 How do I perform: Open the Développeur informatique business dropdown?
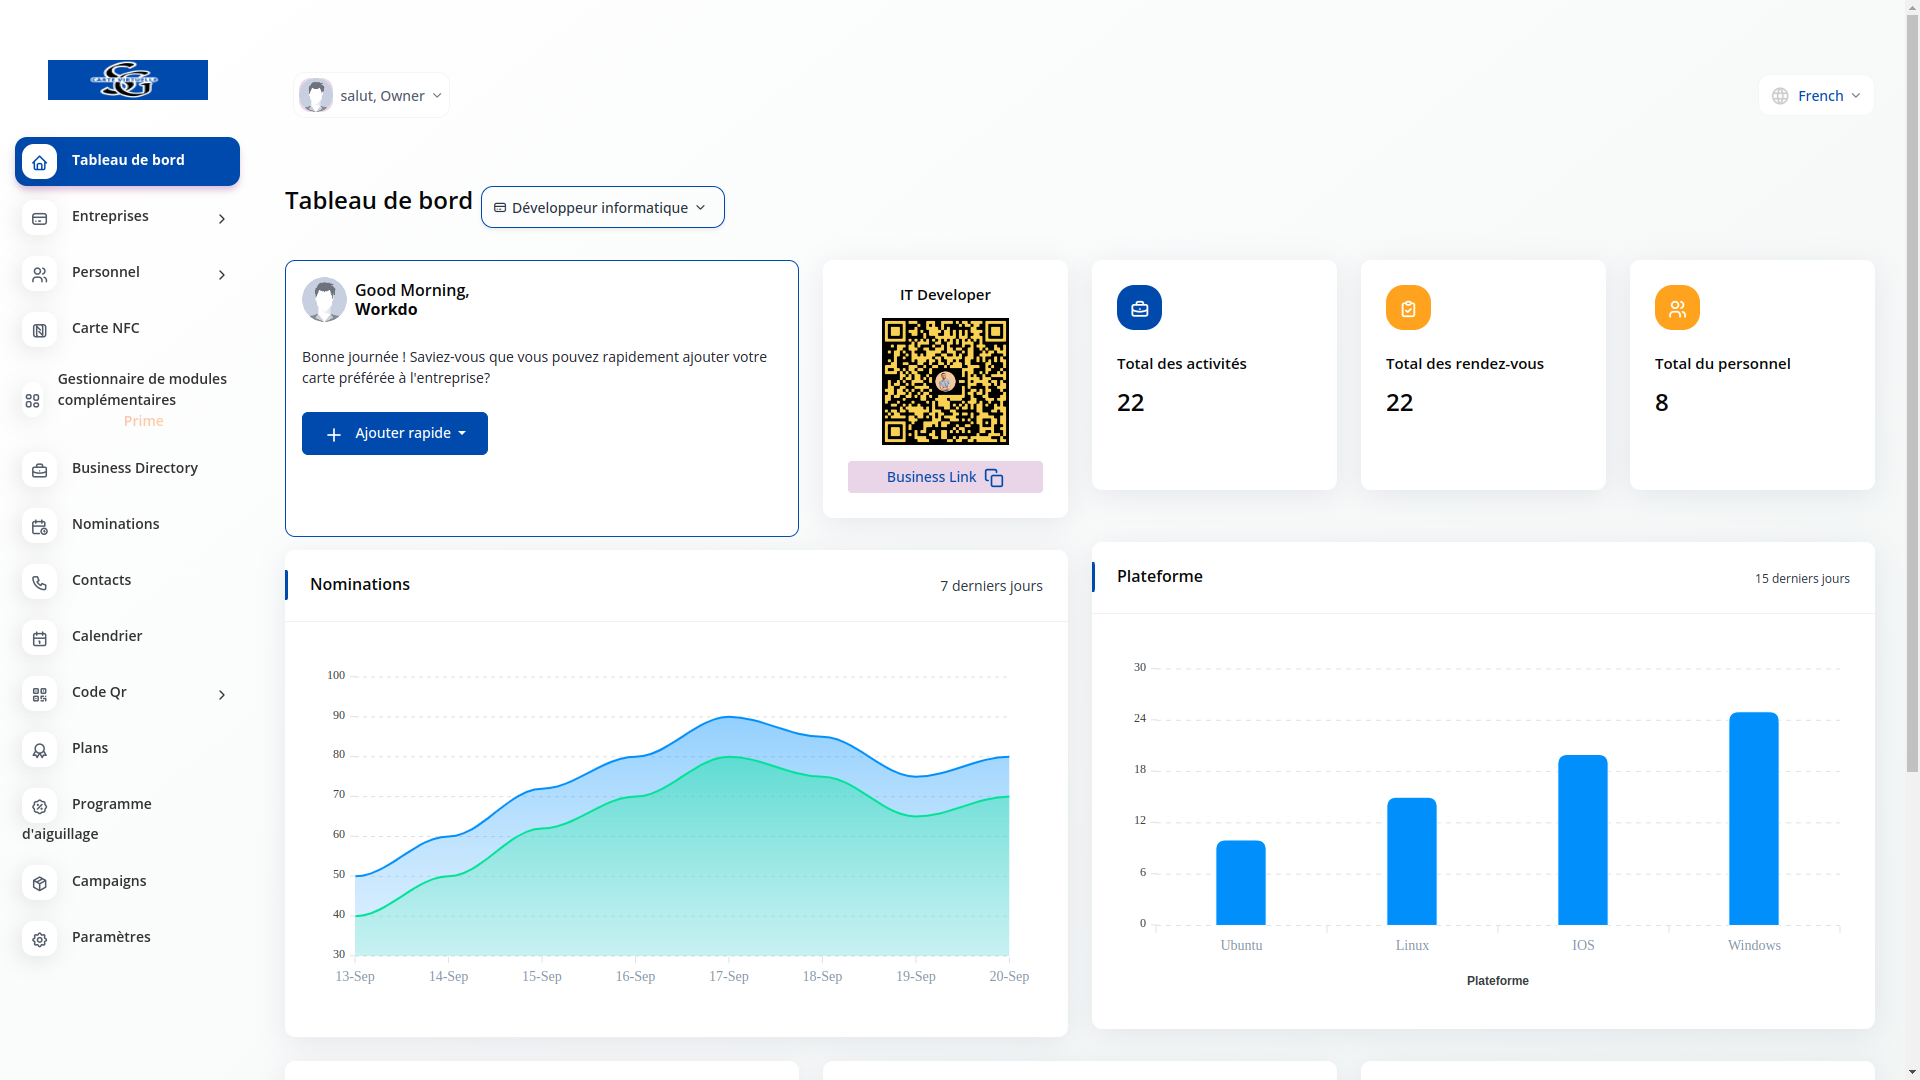(602, 208)
